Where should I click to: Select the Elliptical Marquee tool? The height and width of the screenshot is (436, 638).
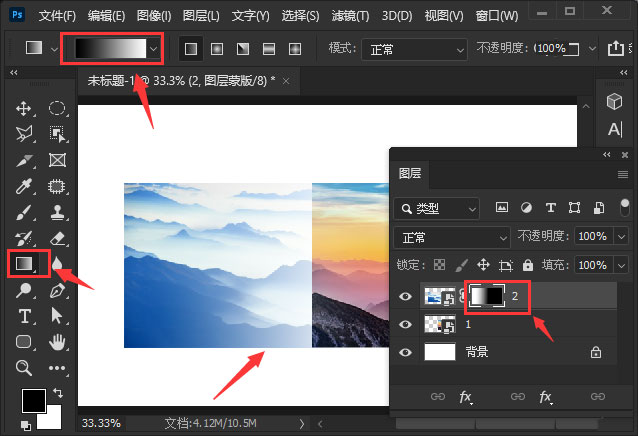click(x=57, y=109)
